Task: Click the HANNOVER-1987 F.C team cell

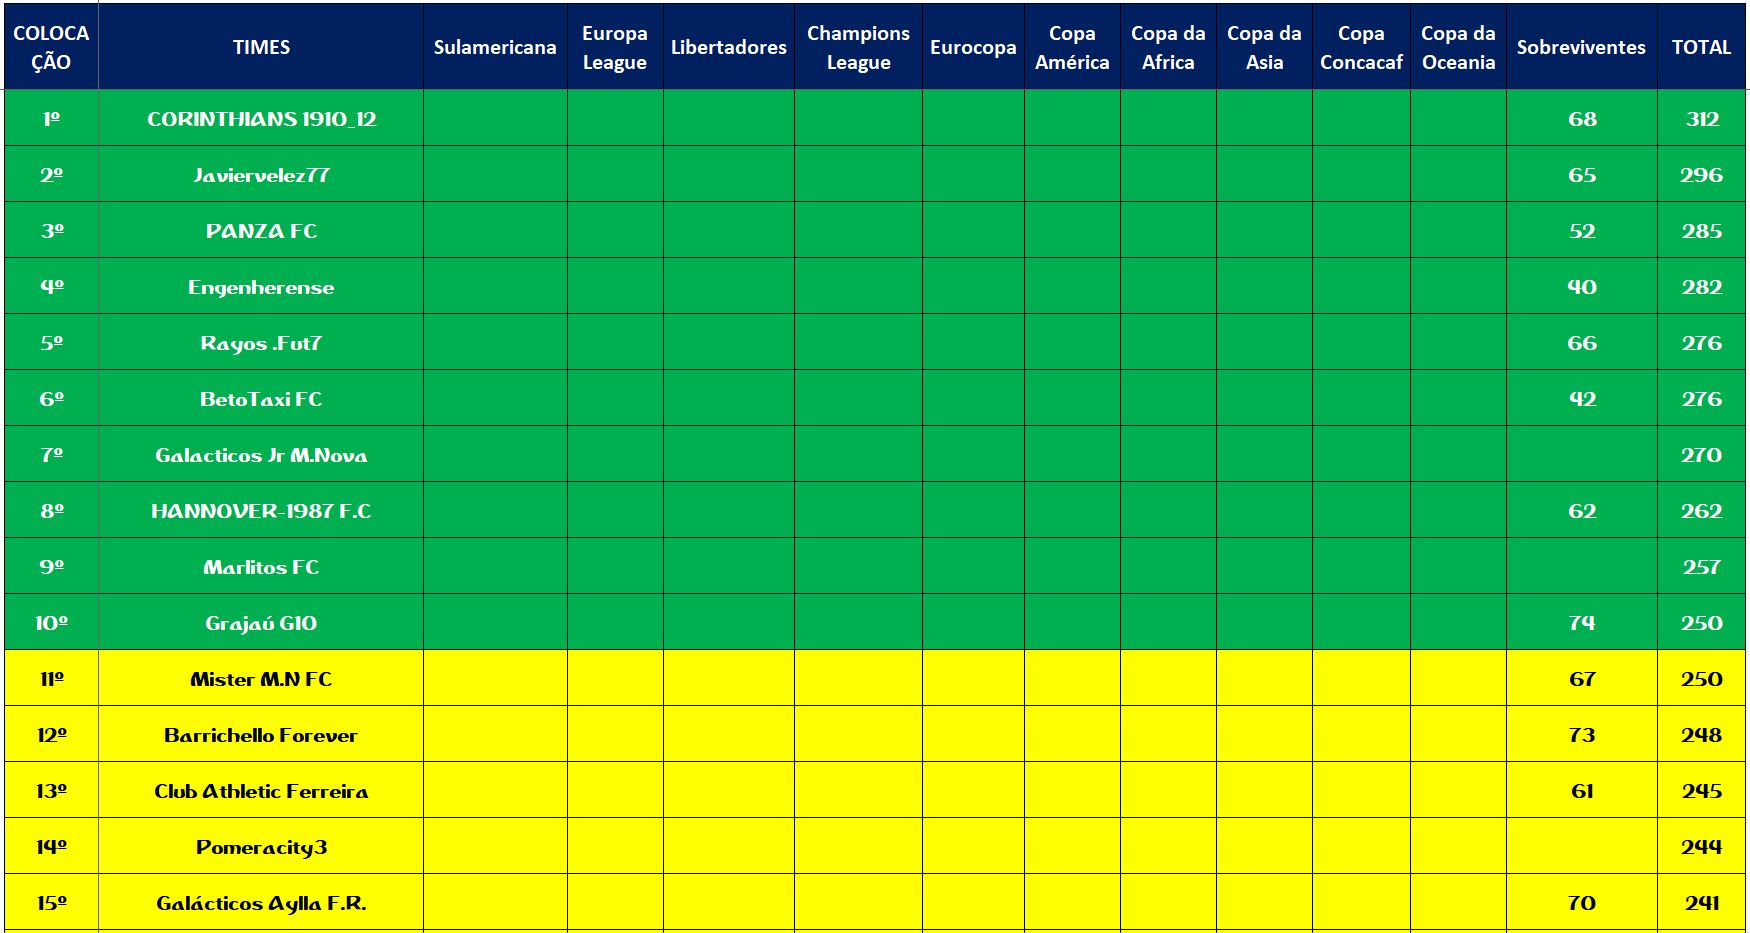Action: pos(261,511)
